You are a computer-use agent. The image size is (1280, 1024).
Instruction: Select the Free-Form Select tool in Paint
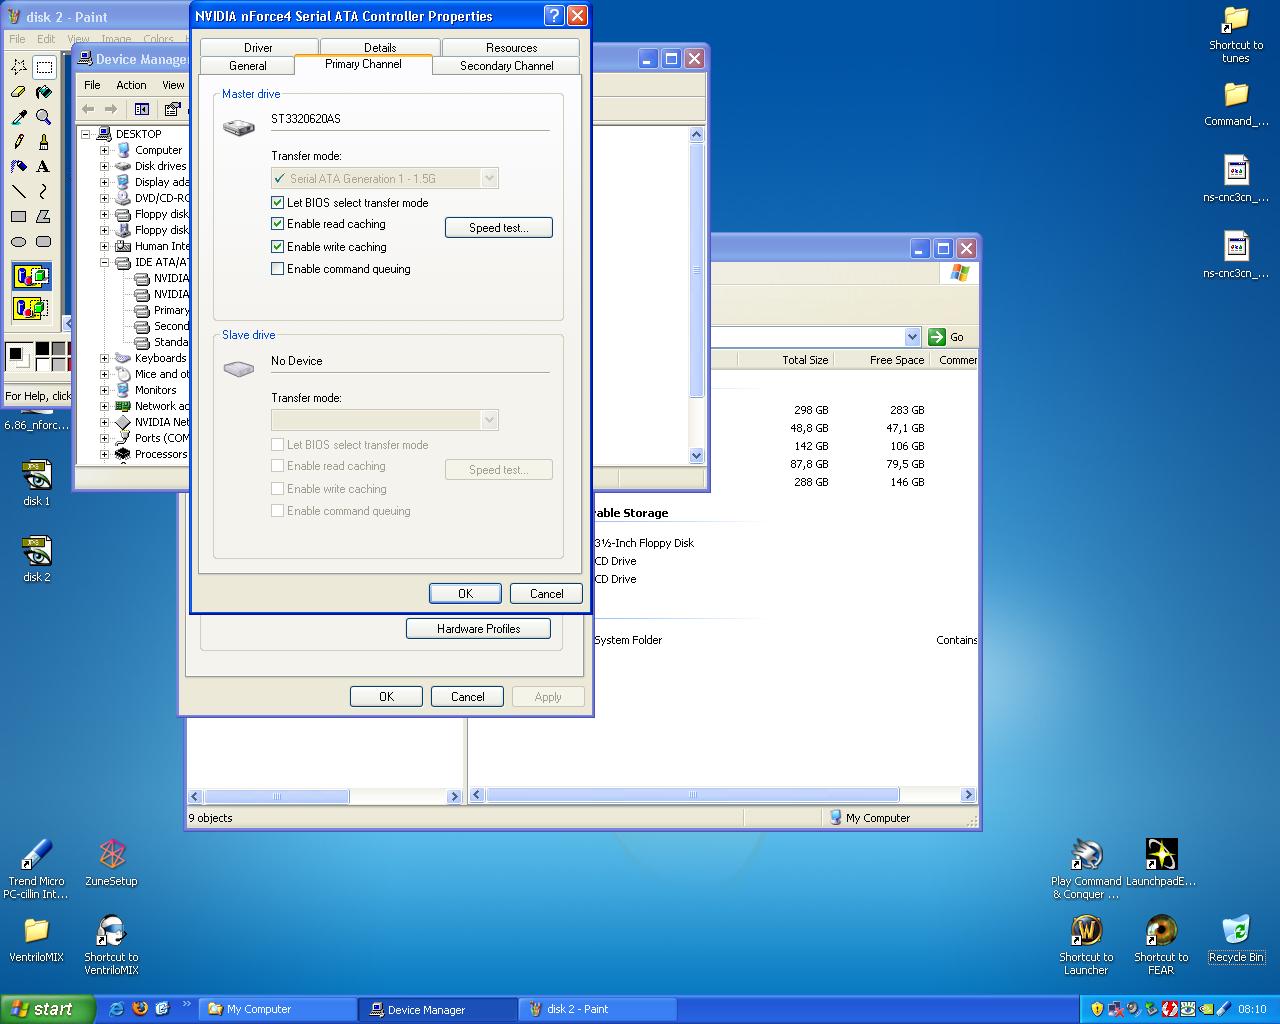tap(18, 67)
